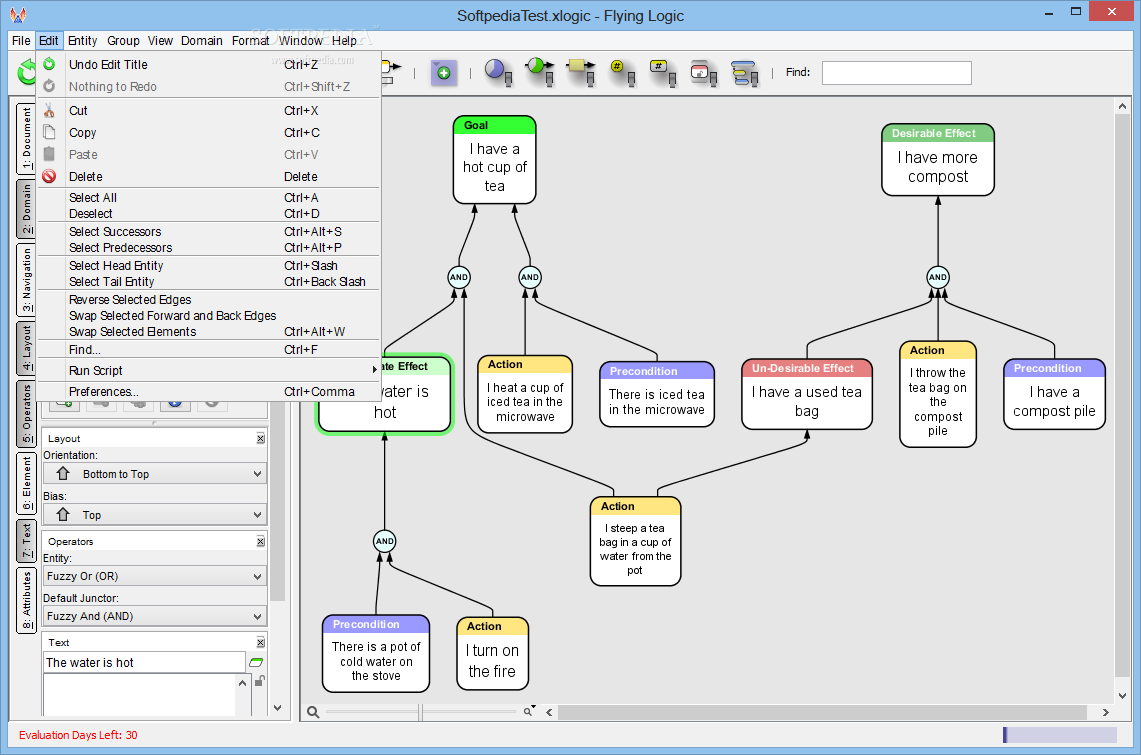Toggle the stacked blue-yellow bars toolbar icon

[x=745, y=73]
